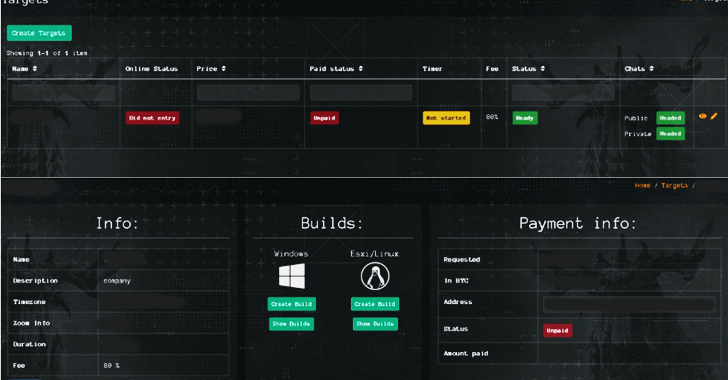
Task: Click the Public chat Readed badge
Action: [x=670, y=118]
